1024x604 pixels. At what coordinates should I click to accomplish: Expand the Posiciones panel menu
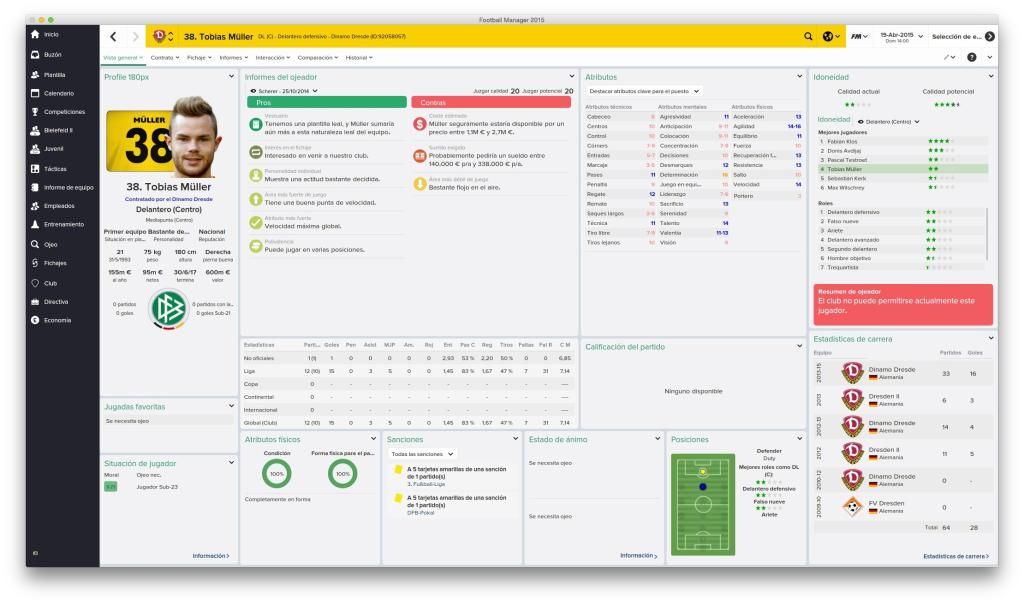799,439
